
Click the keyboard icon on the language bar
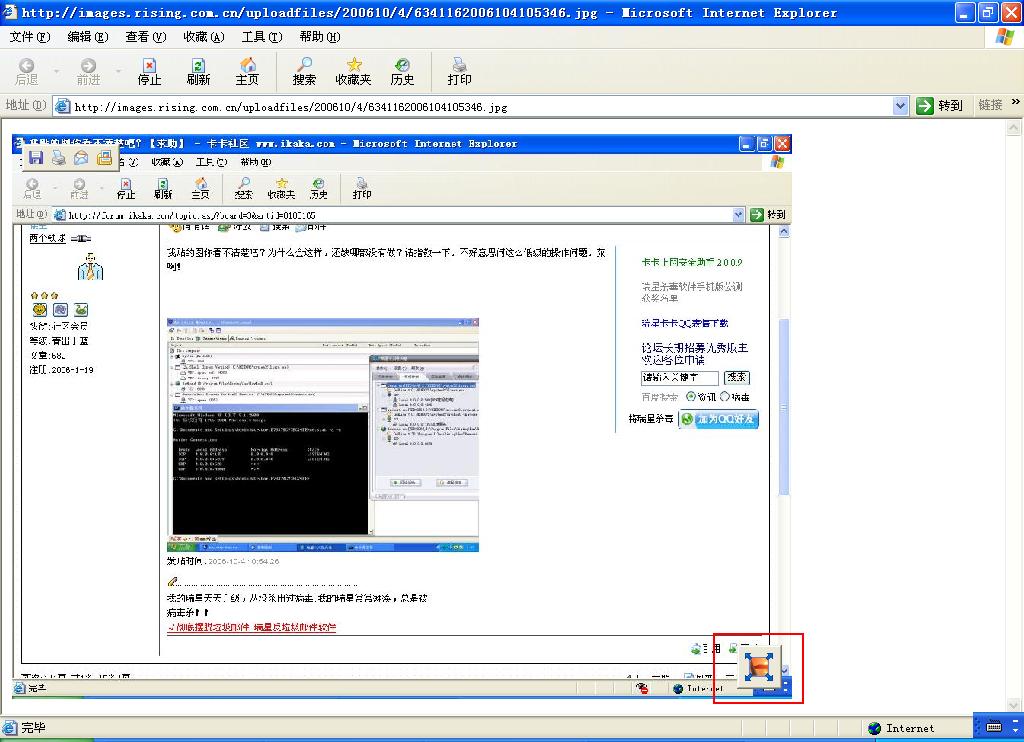coord(994,727)
